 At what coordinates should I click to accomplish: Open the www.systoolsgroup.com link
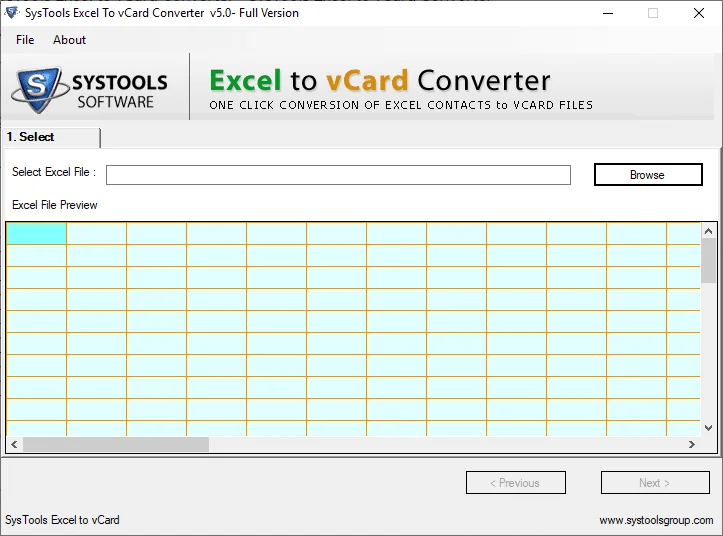tap(656, 520)
